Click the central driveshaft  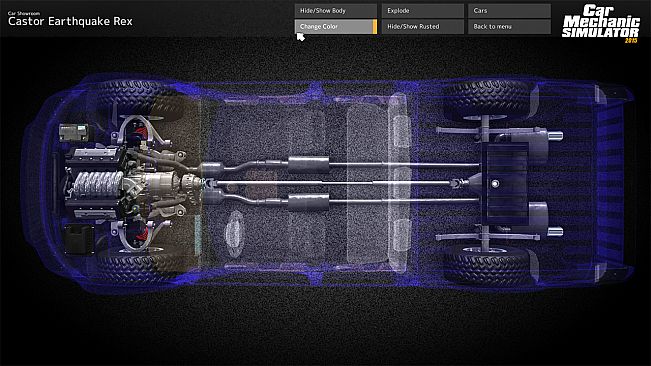point(333,183)
